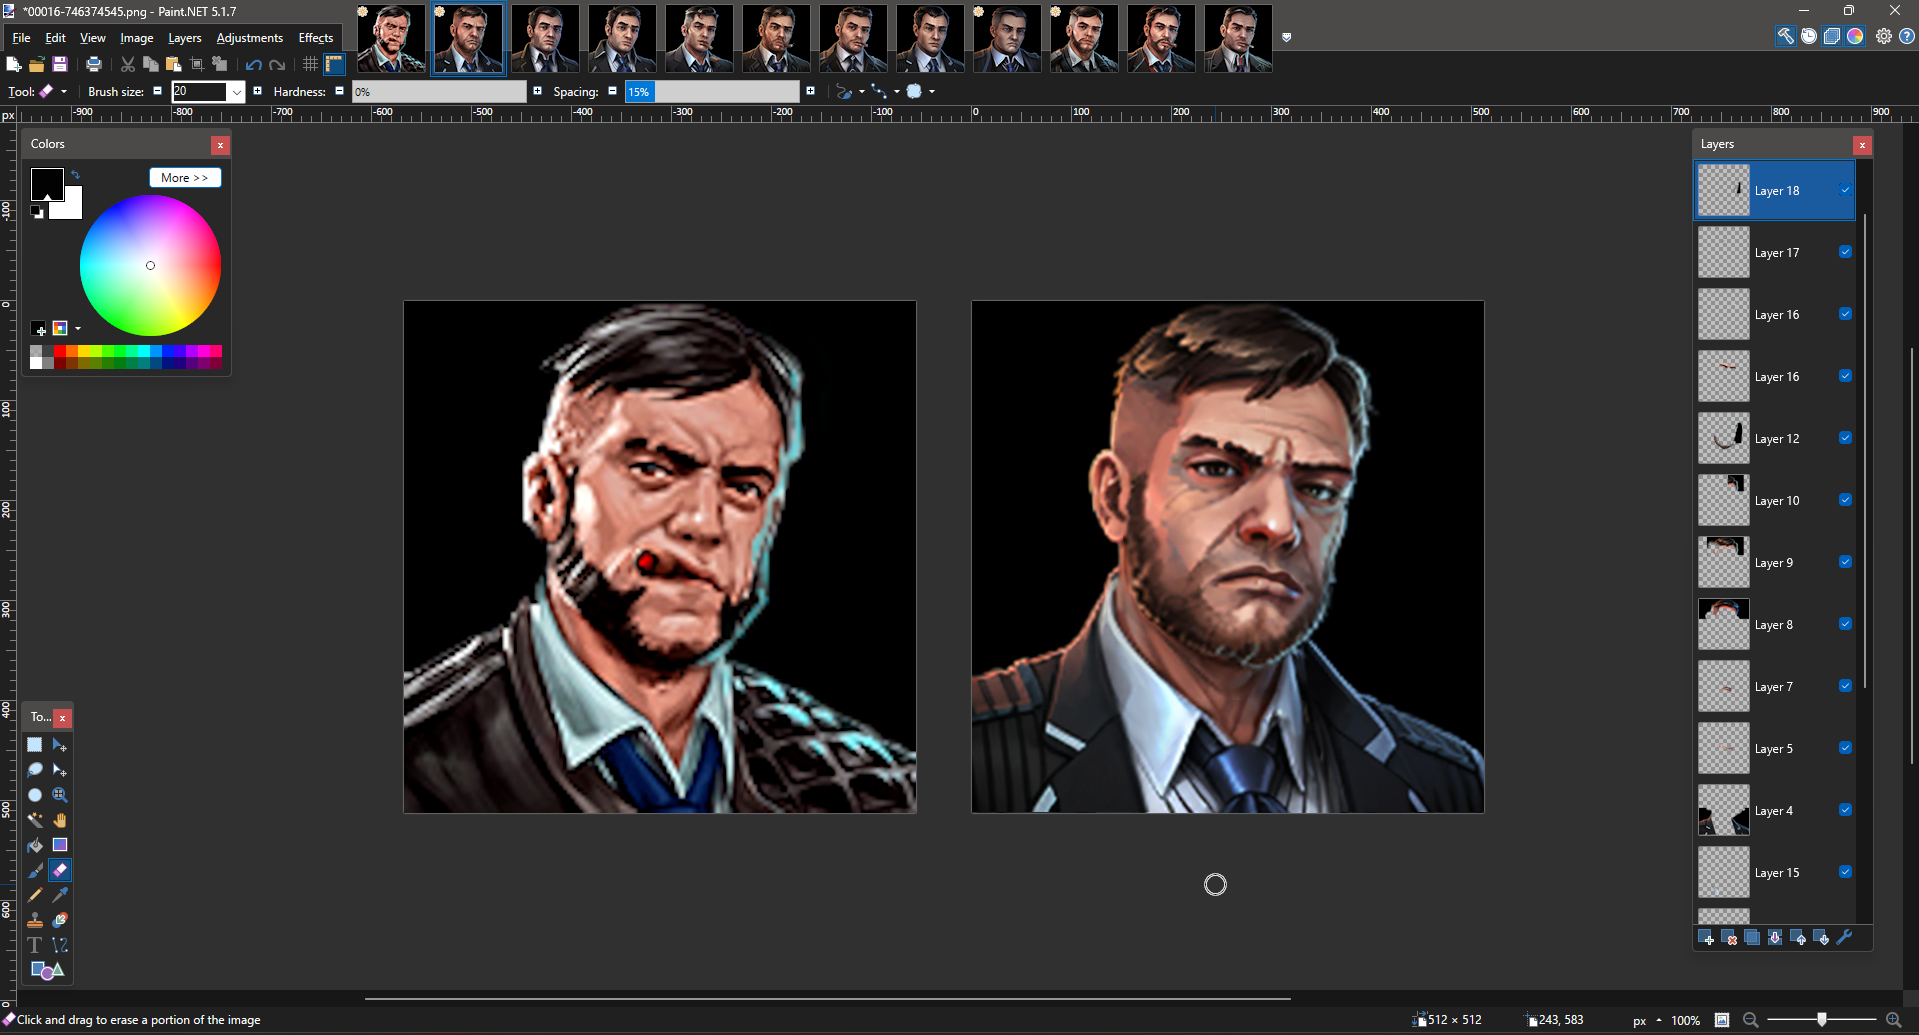Select the Gradient tool

[60, 845]
